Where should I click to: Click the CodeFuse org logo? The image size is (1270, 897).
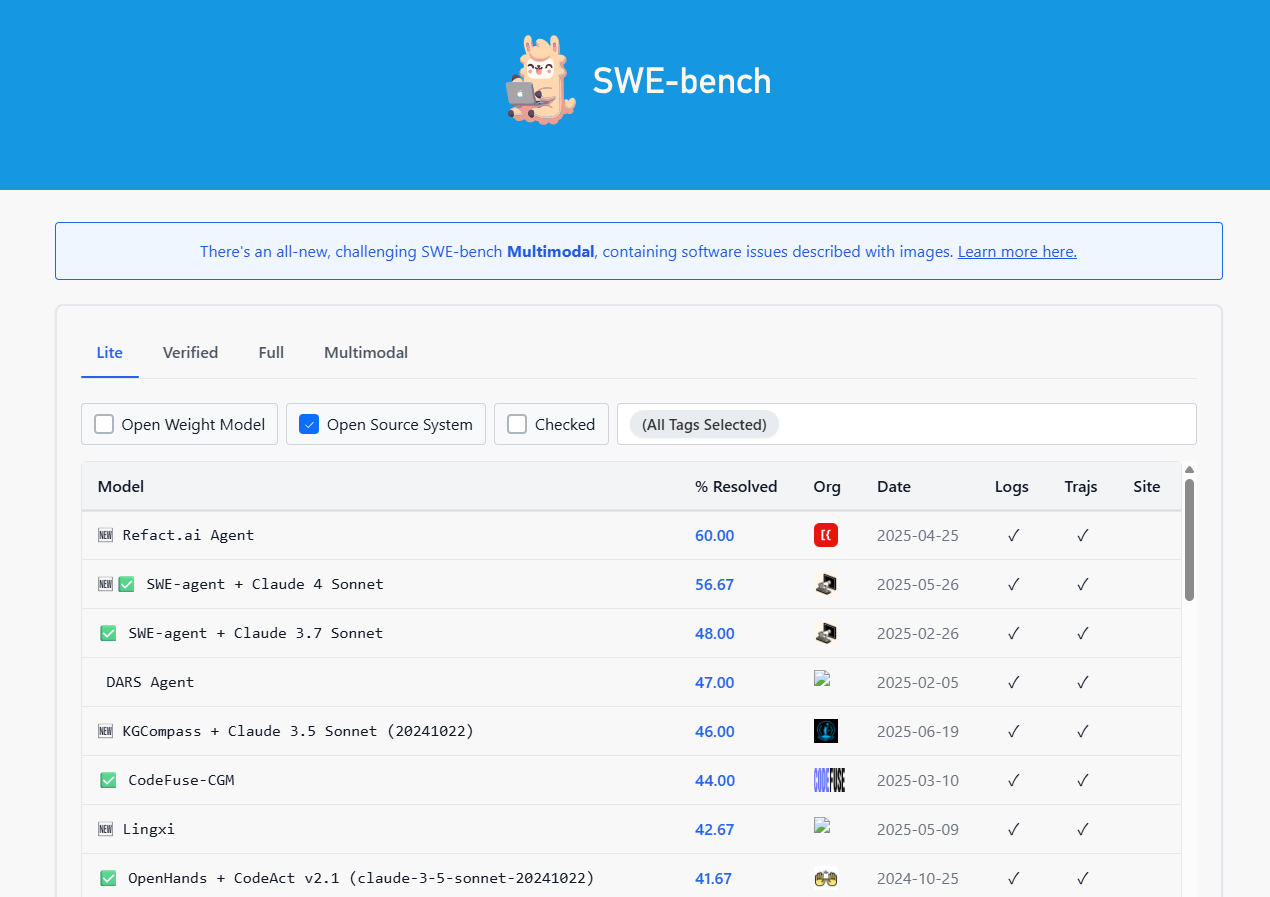click(x=829, y=780)
